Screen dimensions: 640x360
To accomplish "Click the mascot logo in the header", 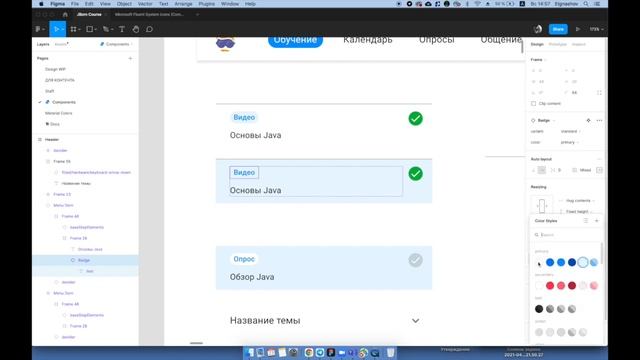I will (x=225, y=44).
